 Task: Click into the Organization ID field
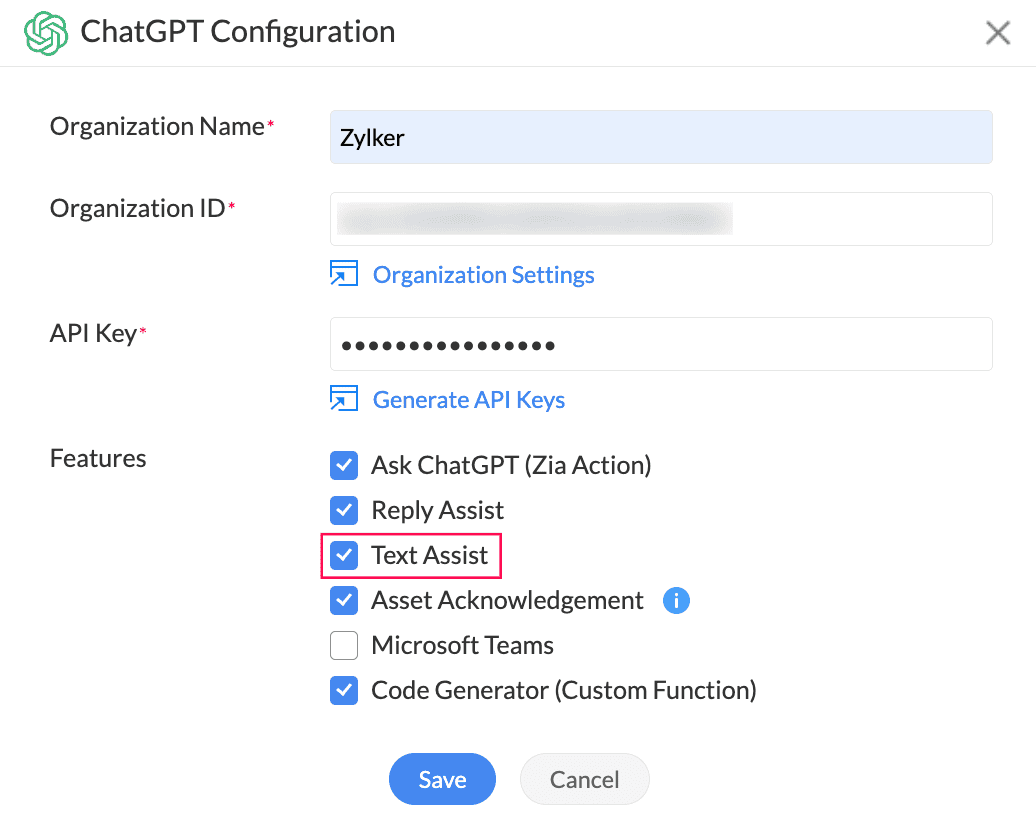[x=661, y=219]
